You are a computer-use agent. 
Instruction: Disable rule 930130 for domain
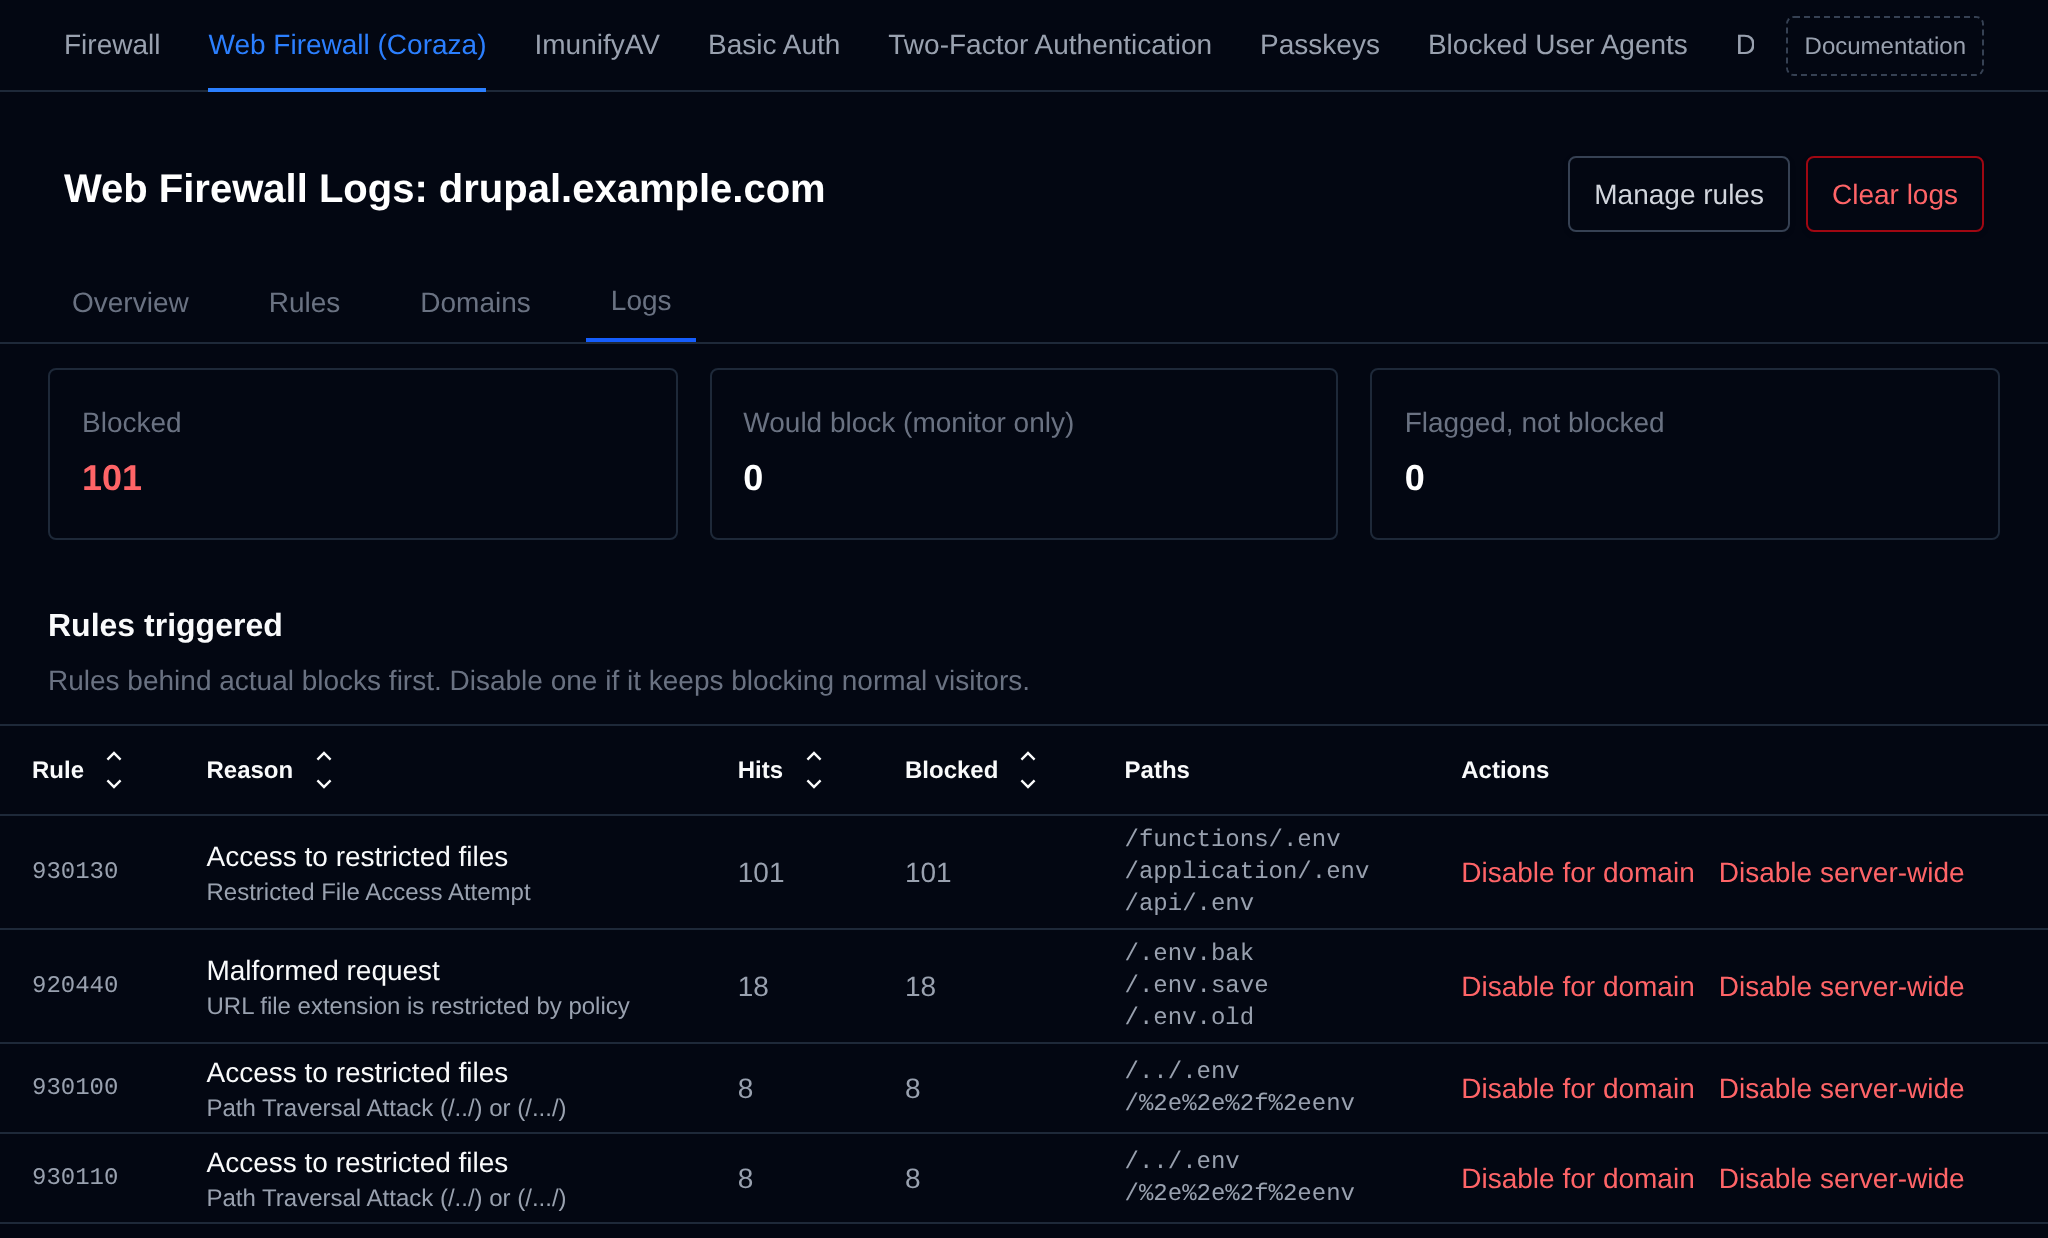[x=1578, y=873]
